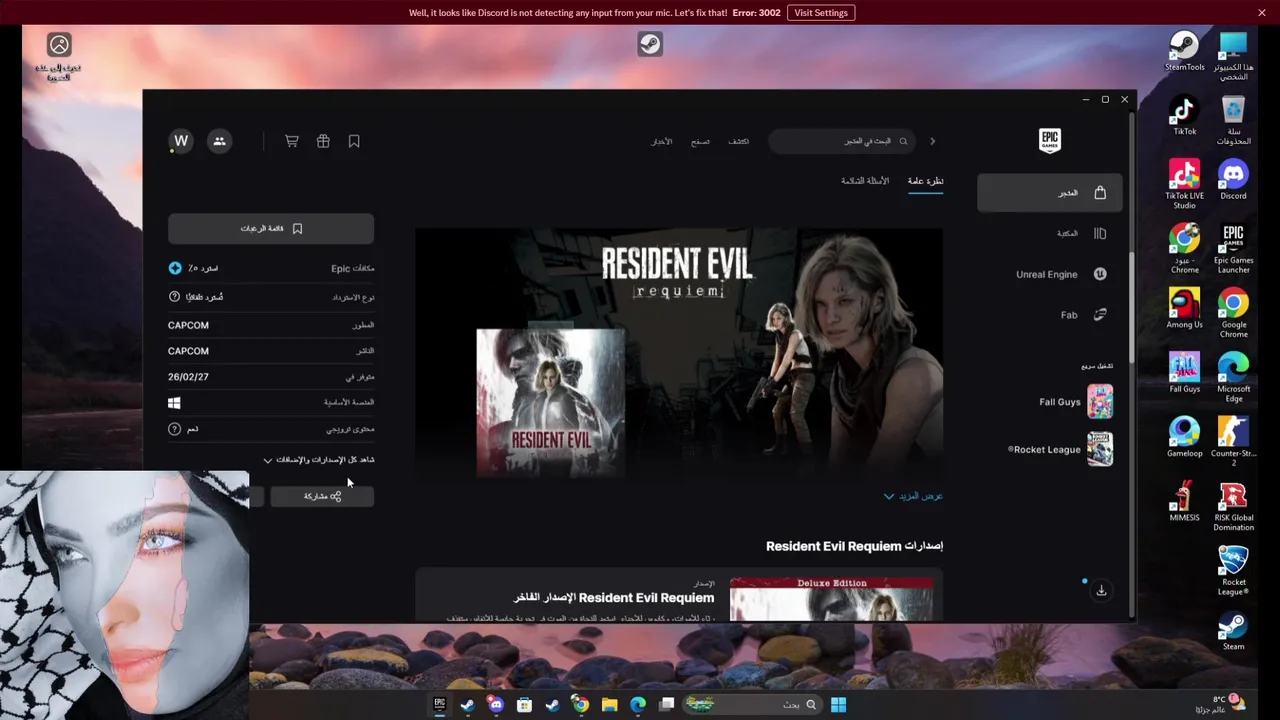This screenshot has height=720, width=1280.
Task: Open Epic Games Launcher desktop shortcut
Action: click(1233, 249)
